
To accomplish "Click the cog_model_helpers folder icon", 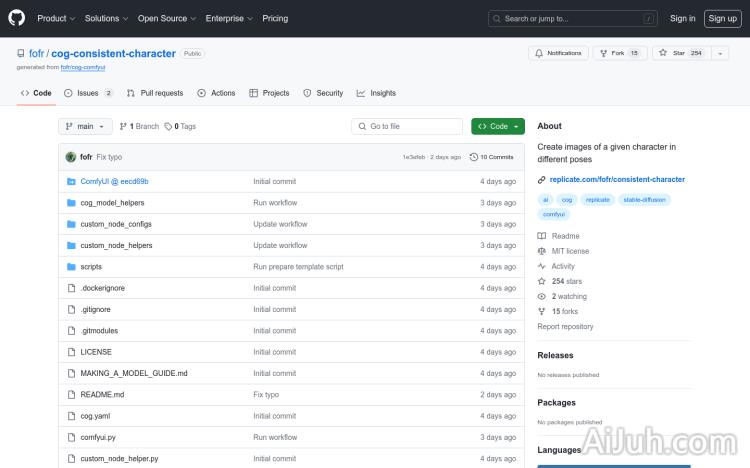I will pos(71,203).
